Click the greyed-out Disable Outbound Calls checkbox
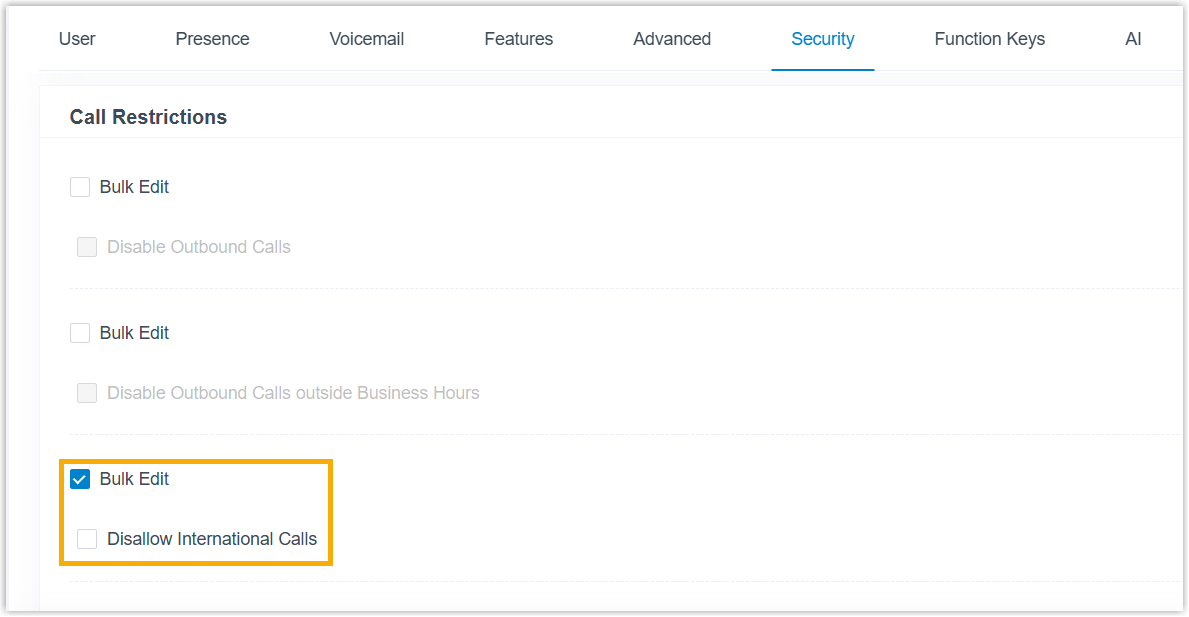 88,247
